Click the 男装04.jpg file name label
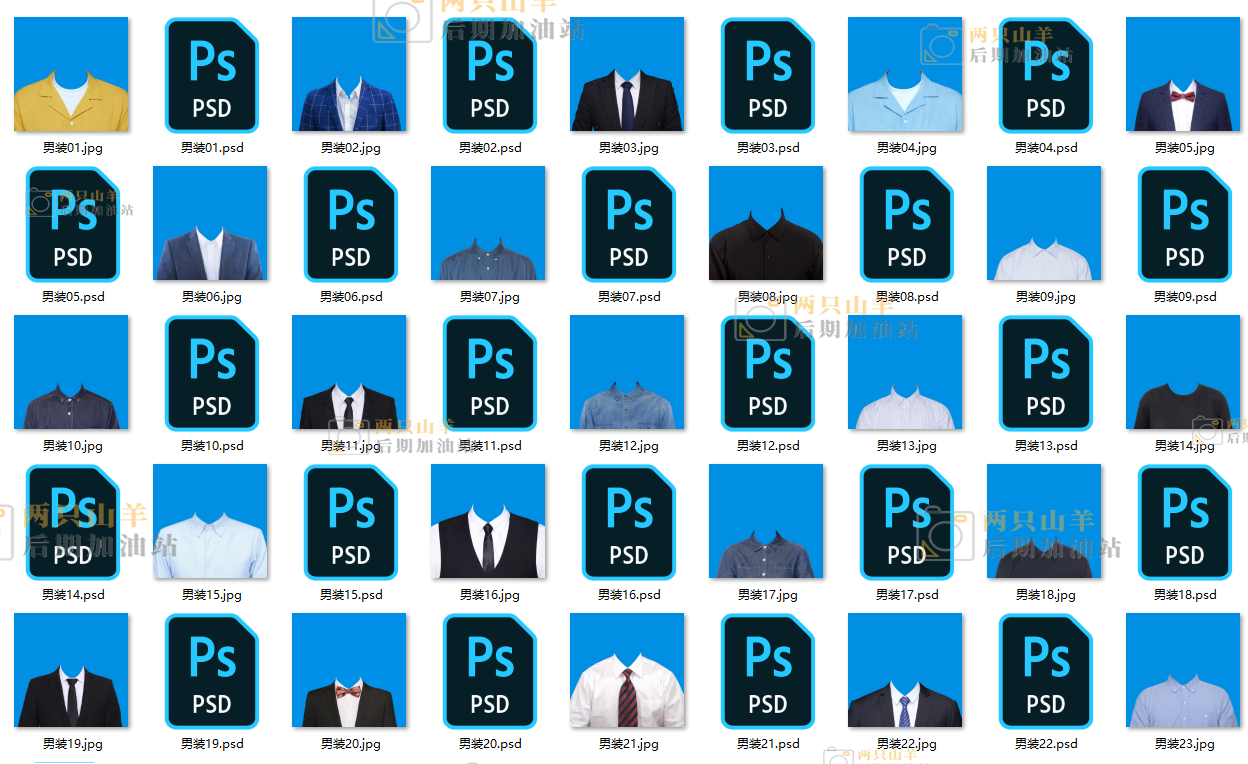The width and height of the screenshot is (1248, 764). click(907, 148)
